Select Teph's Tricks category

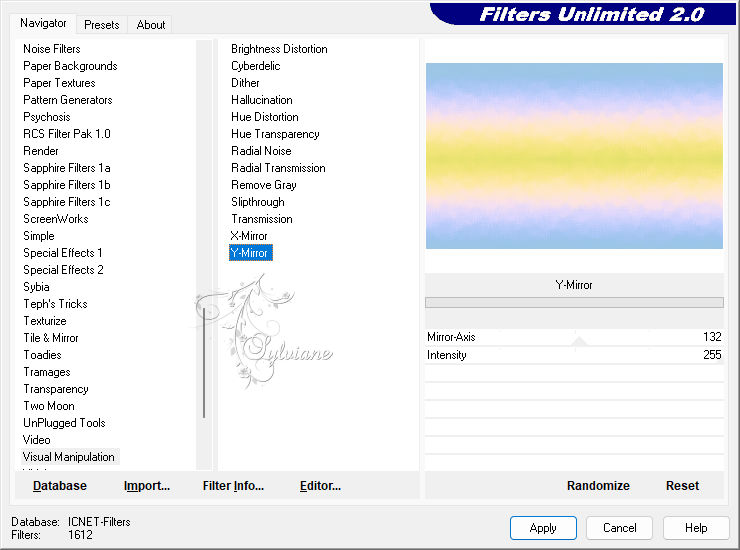point(56,304)
